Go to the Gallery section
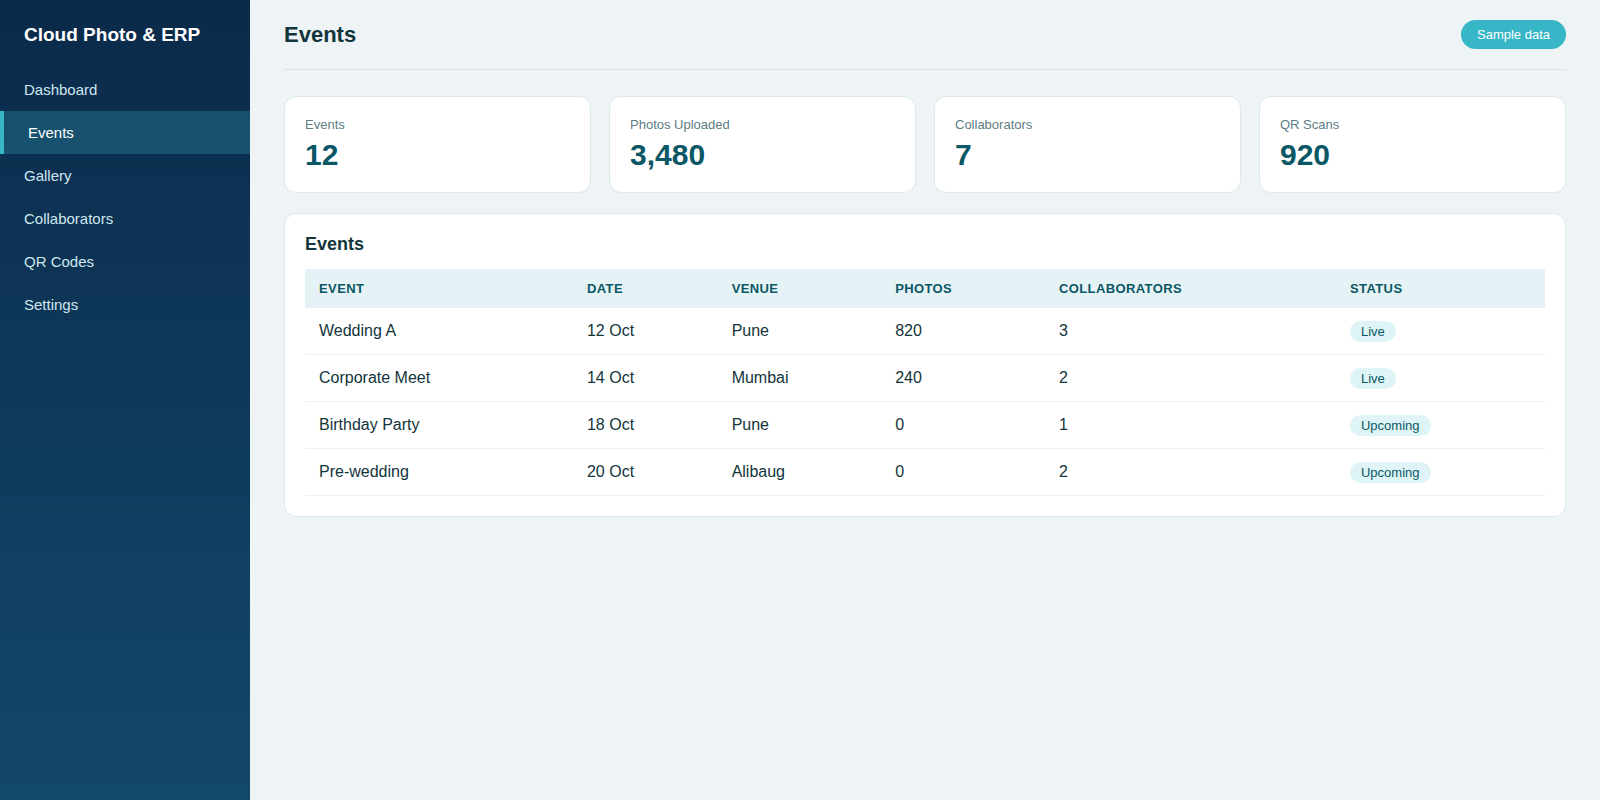Screen dimensions: 1600x800 [x=125, y=176]
